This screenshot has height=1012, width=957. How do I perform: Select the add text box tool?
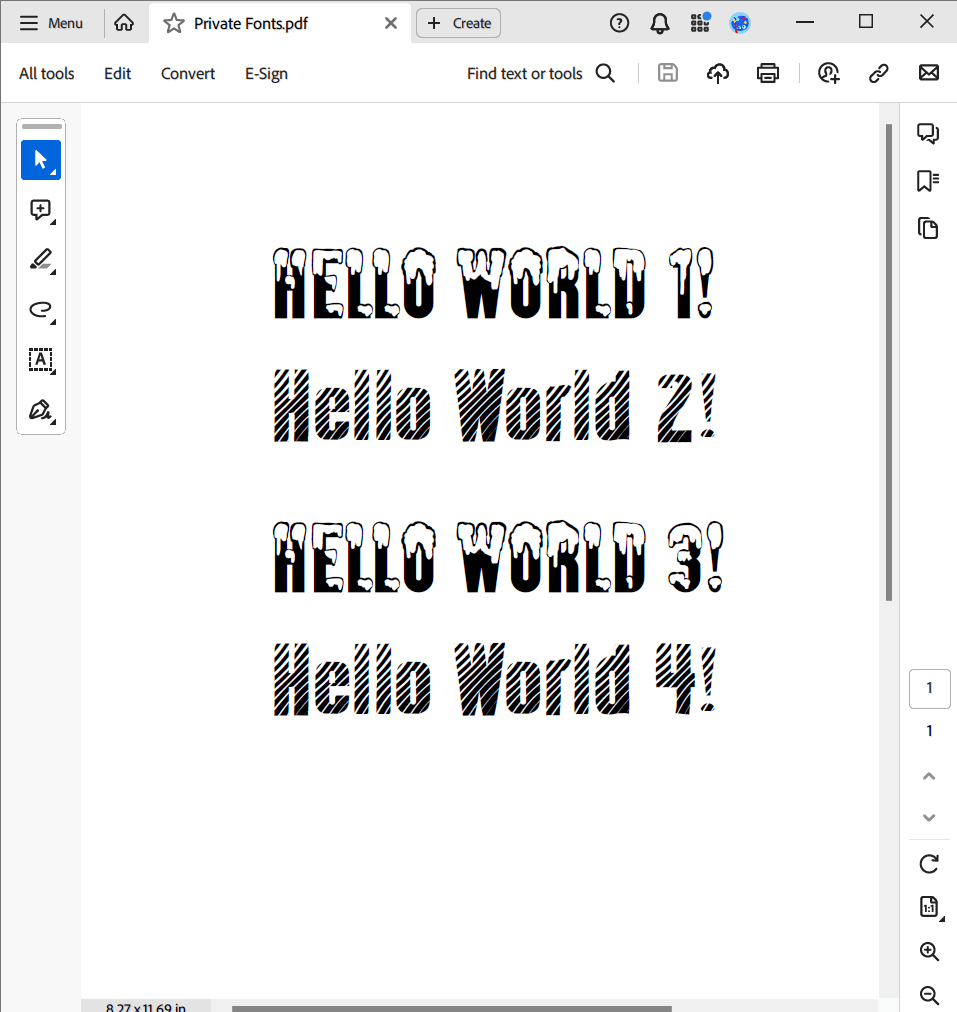41,360
